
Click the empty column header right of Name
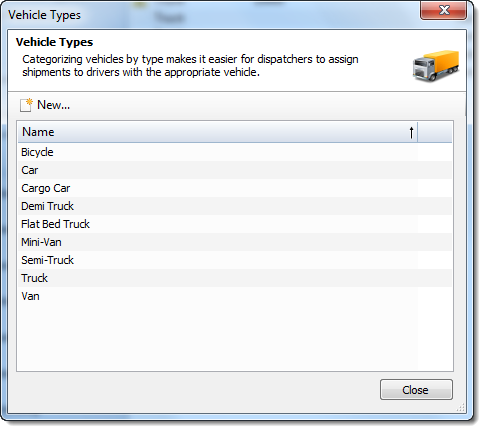435,132
